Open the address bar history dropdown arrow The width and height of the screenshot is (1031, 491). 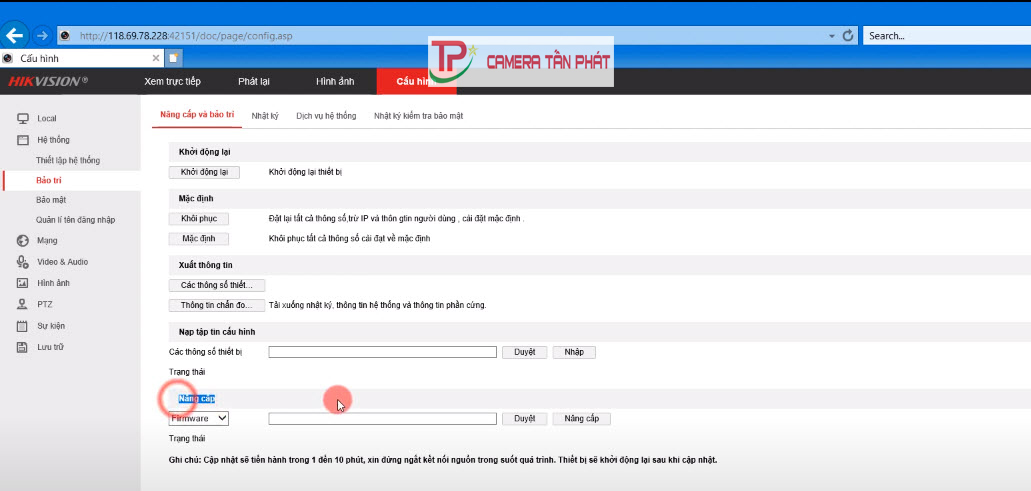click(832, 36)
